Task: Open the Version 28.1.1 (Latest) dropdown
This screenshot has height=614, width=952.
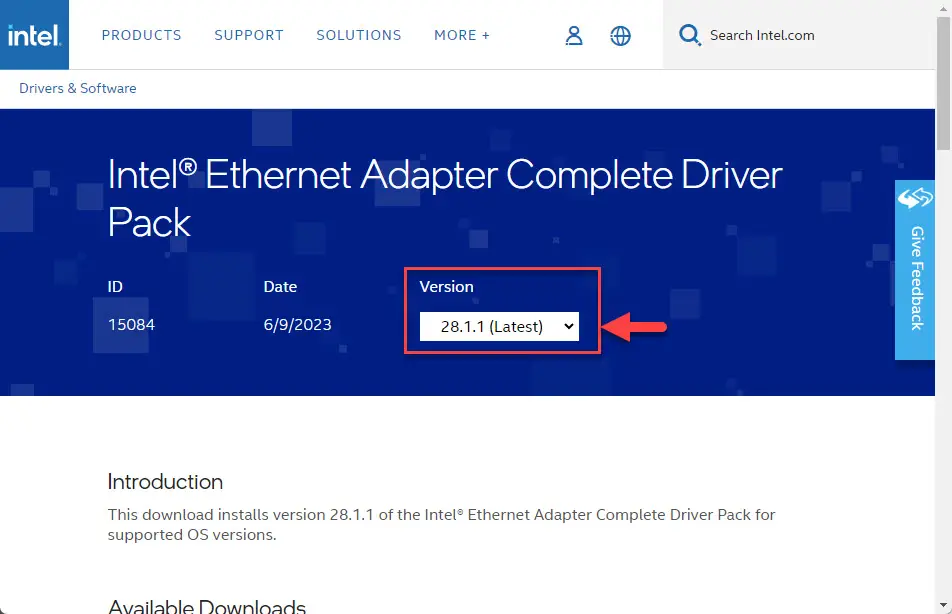Action: coord(499,326)
